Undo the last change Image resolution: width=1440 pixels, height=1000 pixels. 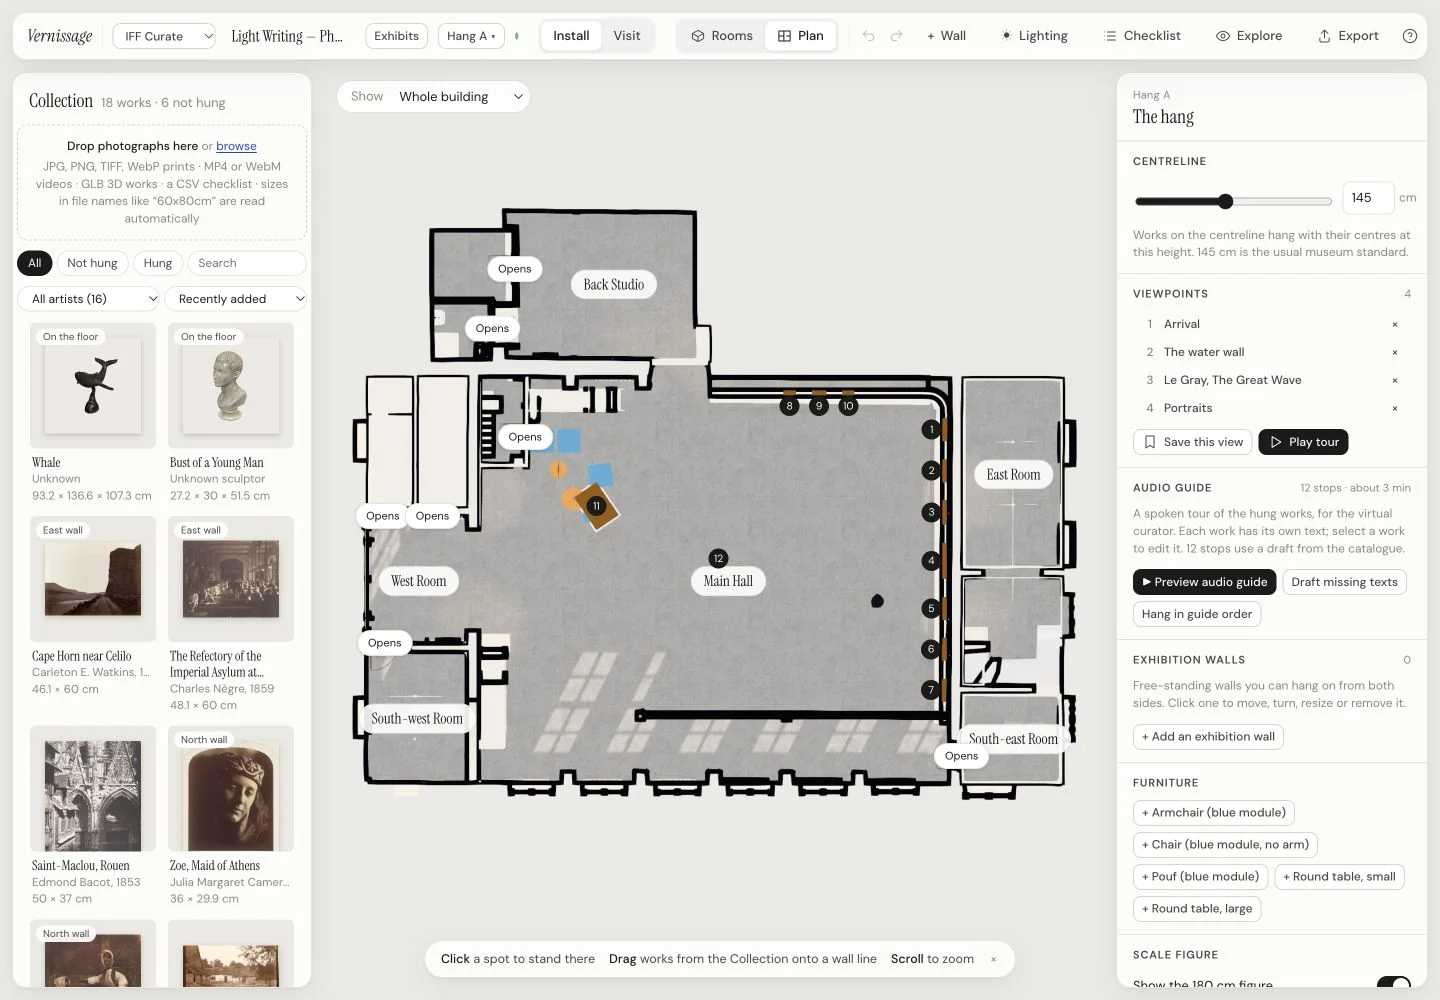[x=868, y=36]
